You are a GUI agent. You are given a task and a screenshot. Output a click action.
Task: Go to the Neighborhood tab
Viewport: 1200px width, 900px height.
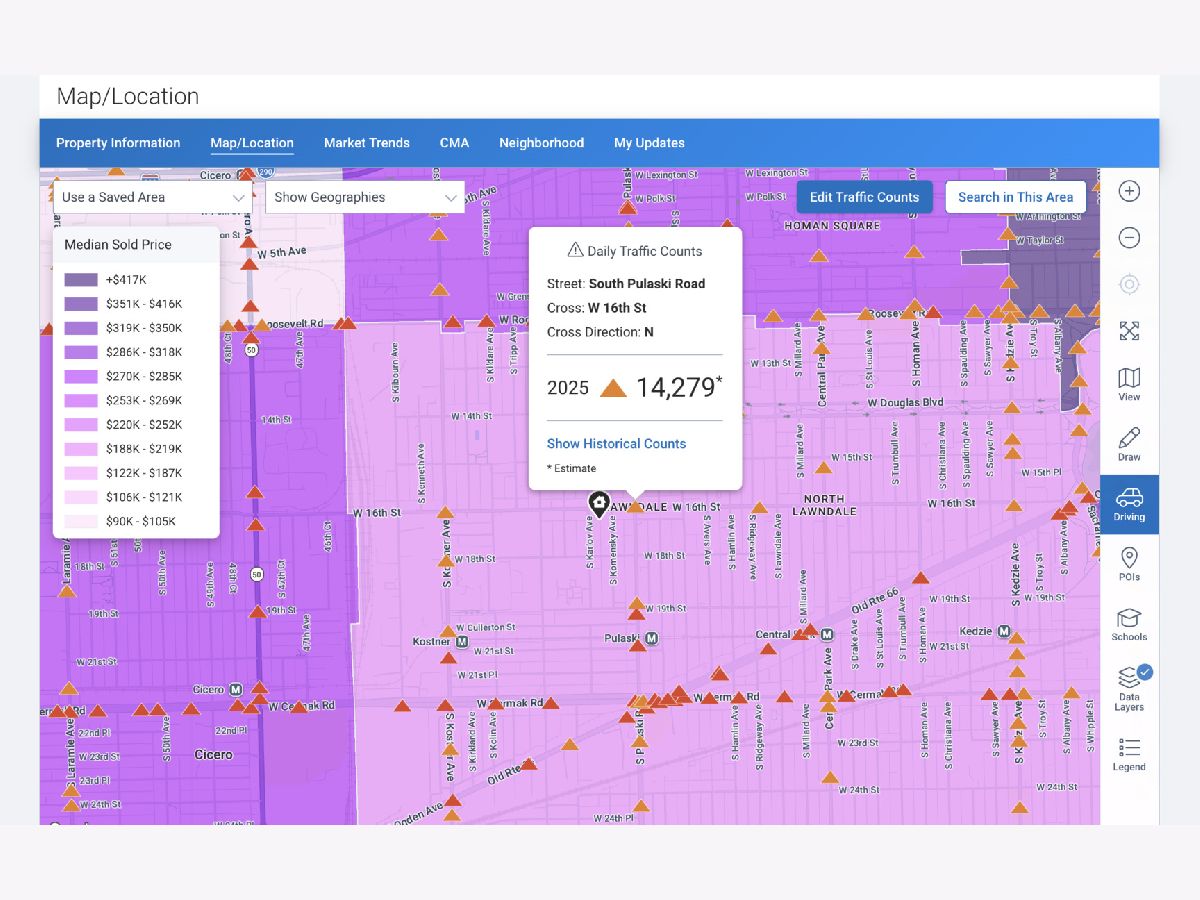541,143
